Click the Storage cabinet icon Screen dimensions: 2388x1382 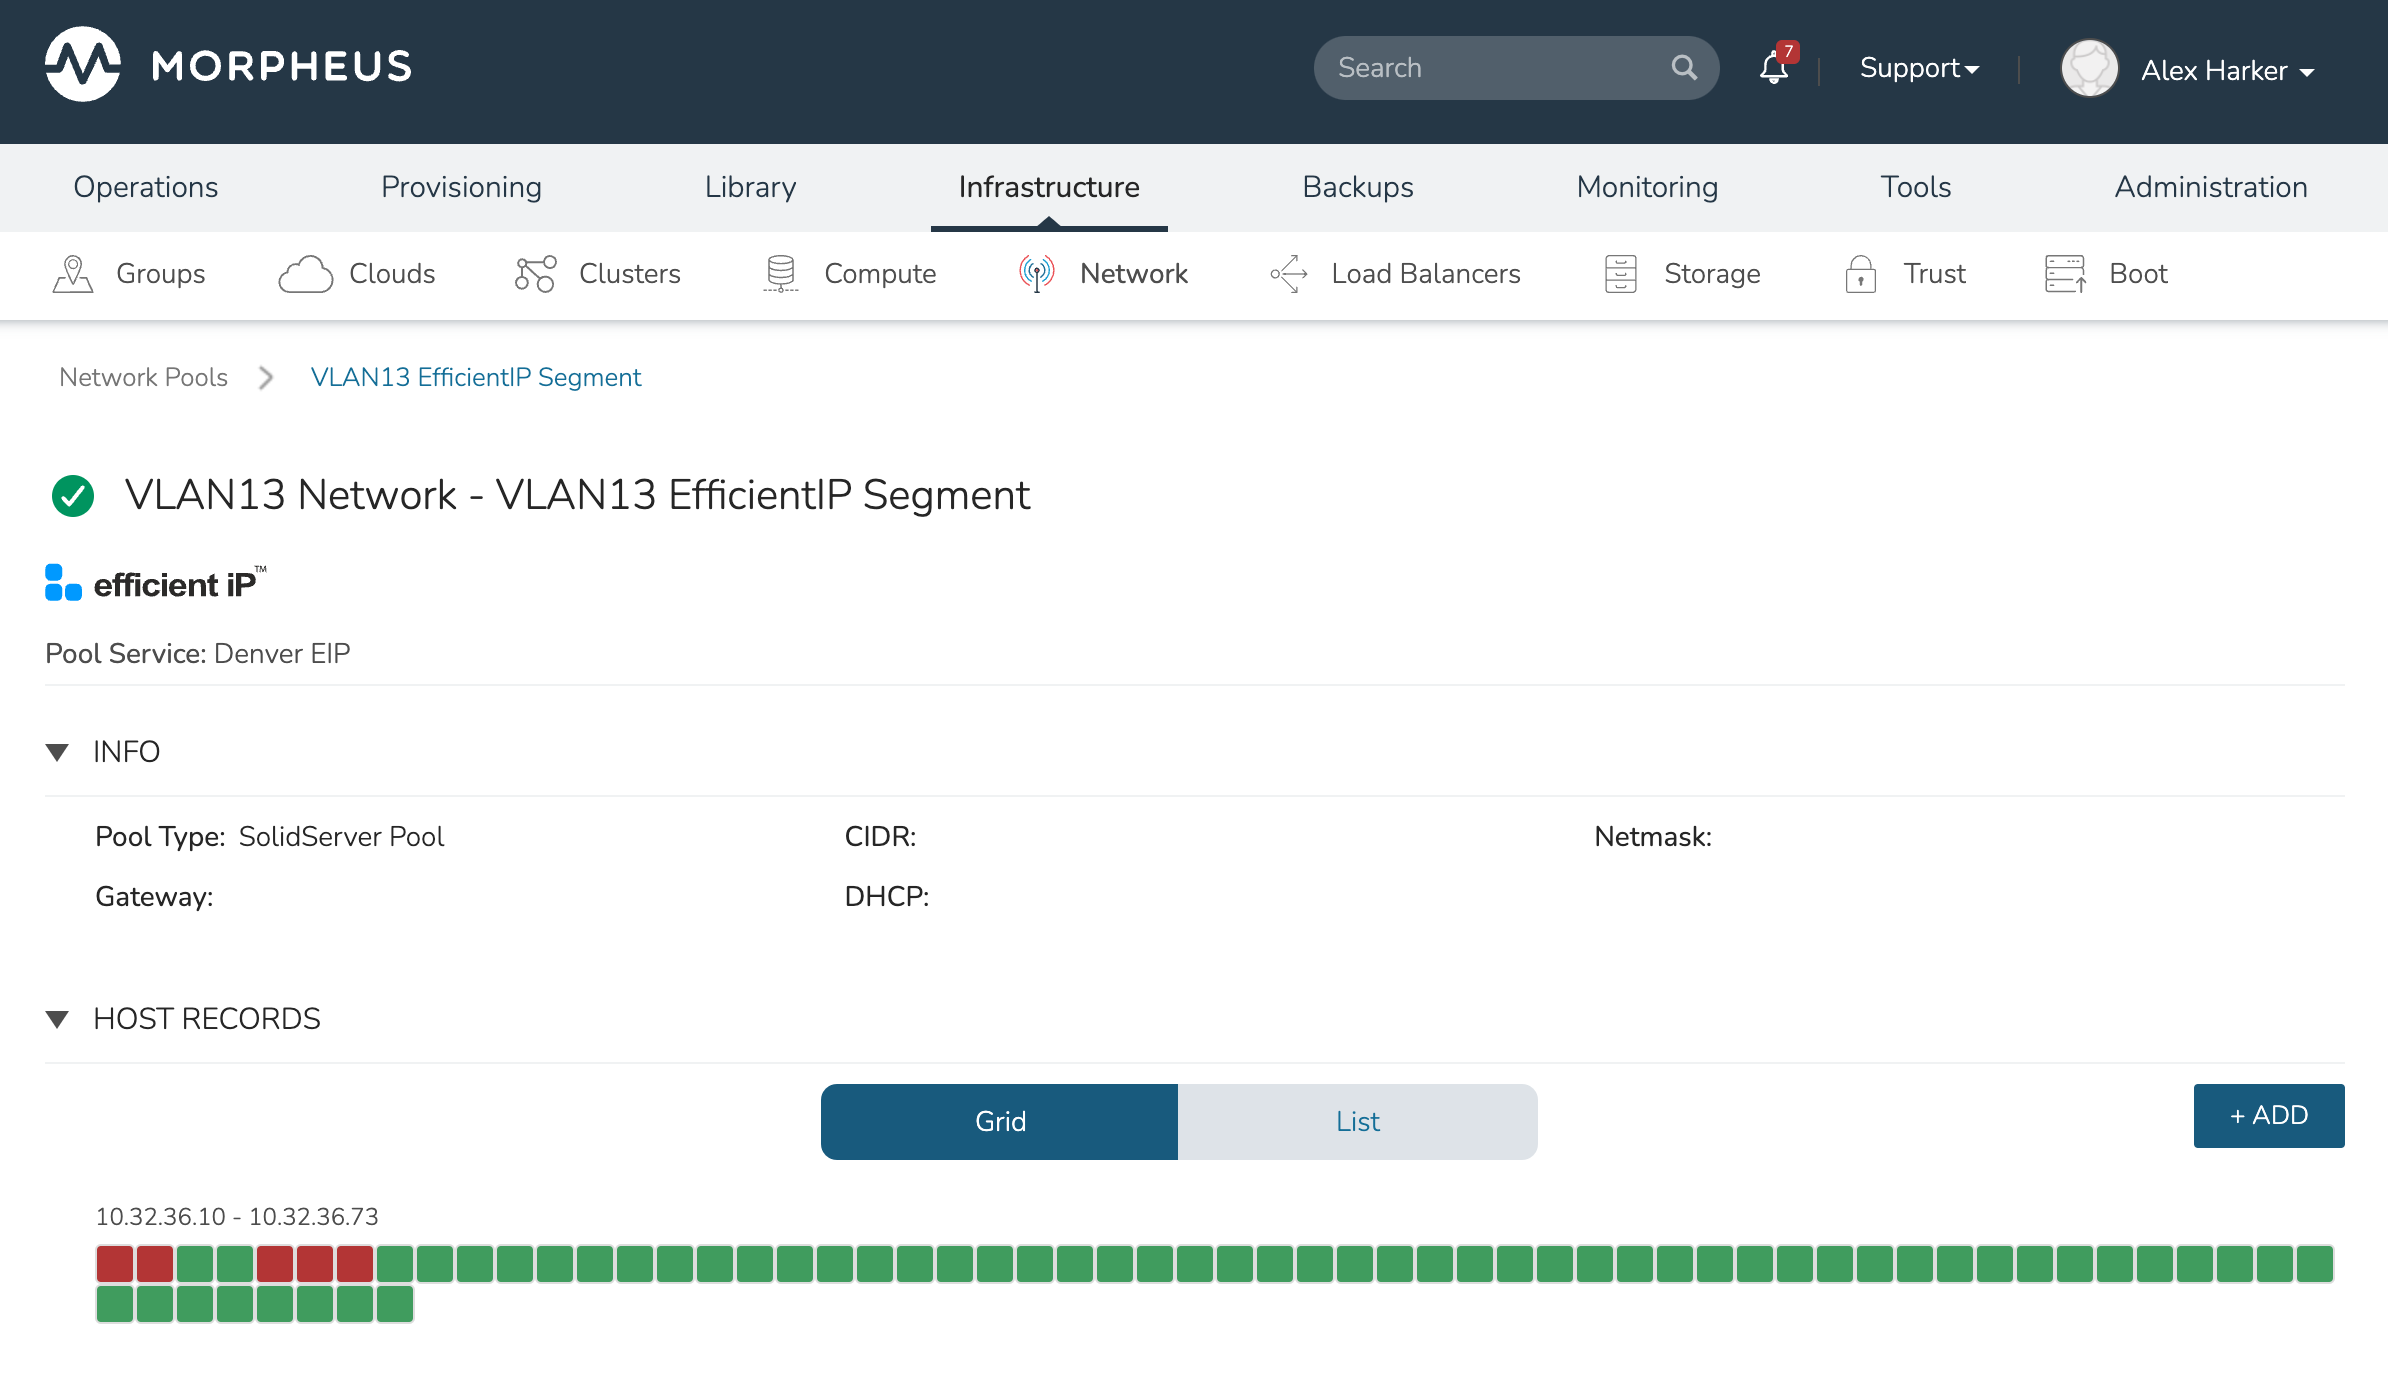(1620, 273)
